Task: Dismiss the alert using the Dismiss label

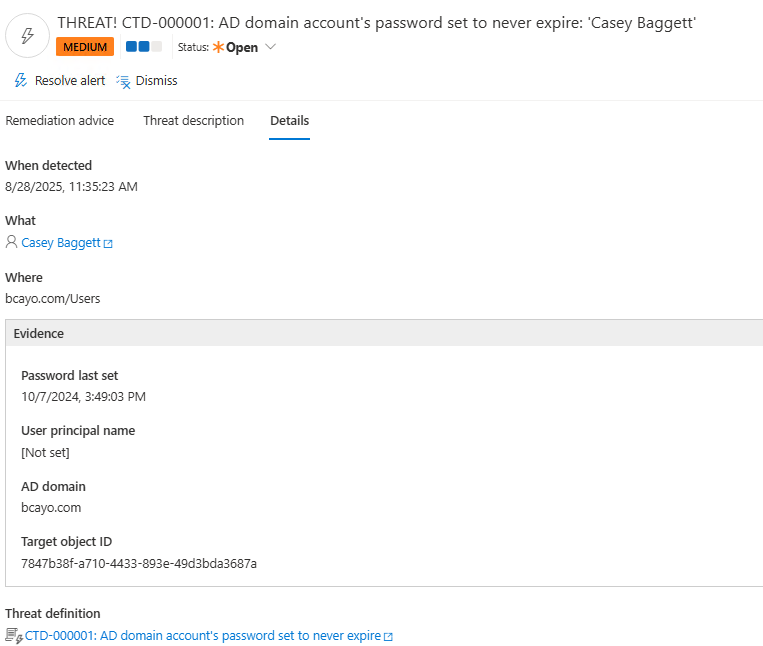Action: point(156,81)
